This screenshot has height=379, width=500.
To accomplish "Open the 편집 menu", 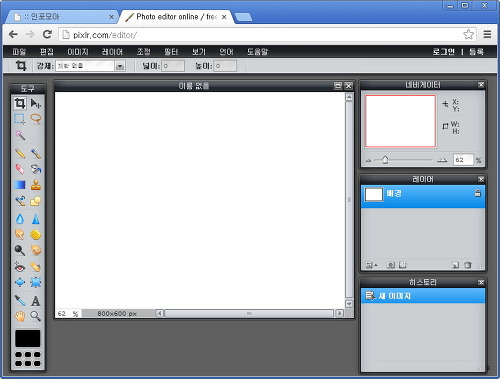I will 47,52.
